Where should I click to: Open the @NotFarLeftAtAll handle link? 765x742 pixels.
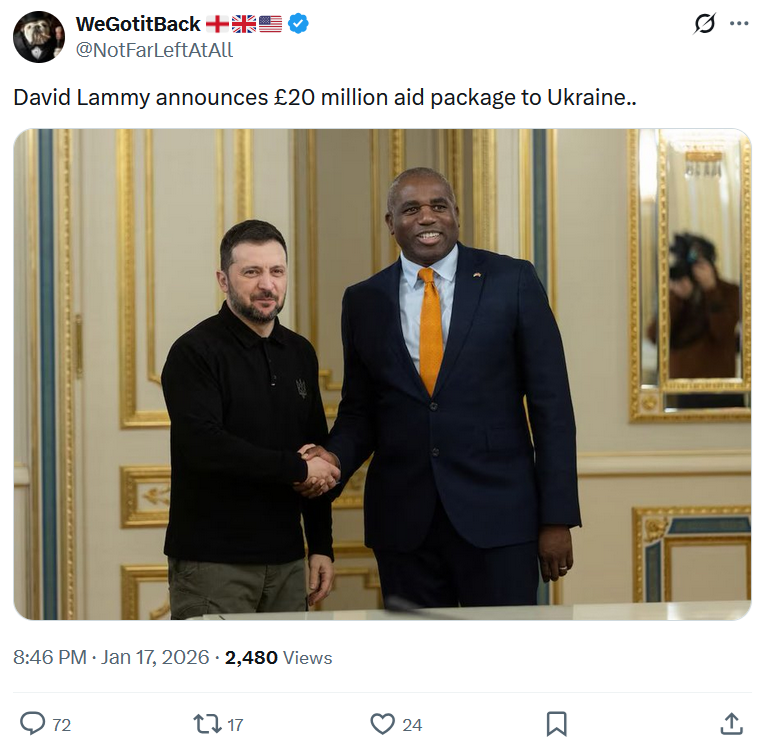point(154,50)
